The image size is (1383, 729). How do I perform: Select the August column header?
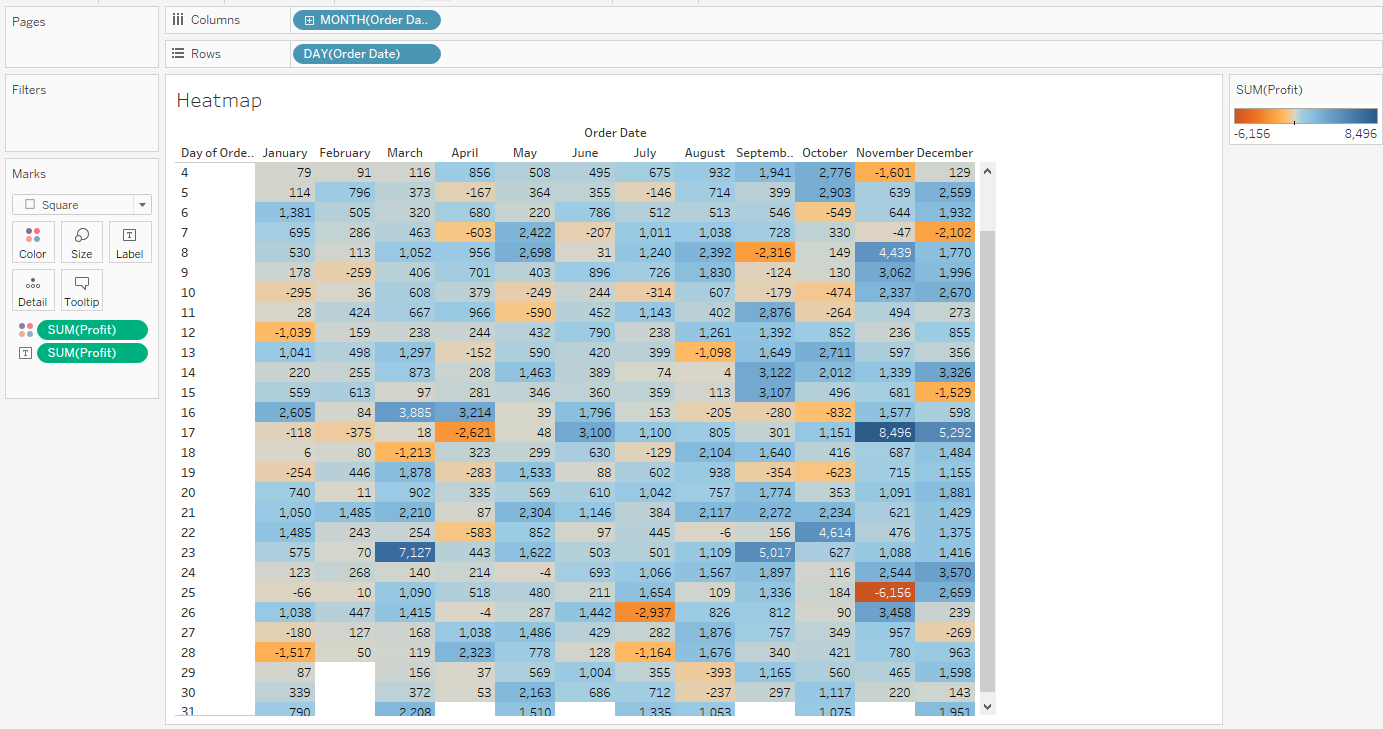[705, 153]
